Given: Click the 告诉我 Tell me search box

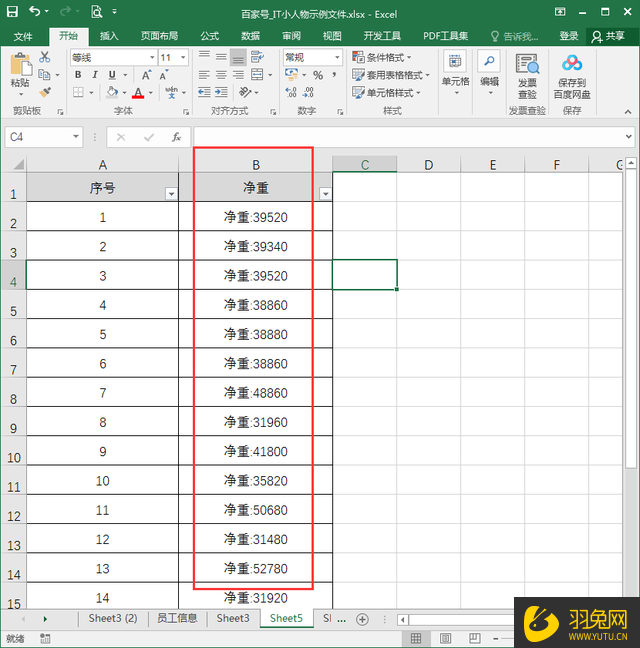Looking at the screenshot, I should pyautogui.click(x=515, y=36).
